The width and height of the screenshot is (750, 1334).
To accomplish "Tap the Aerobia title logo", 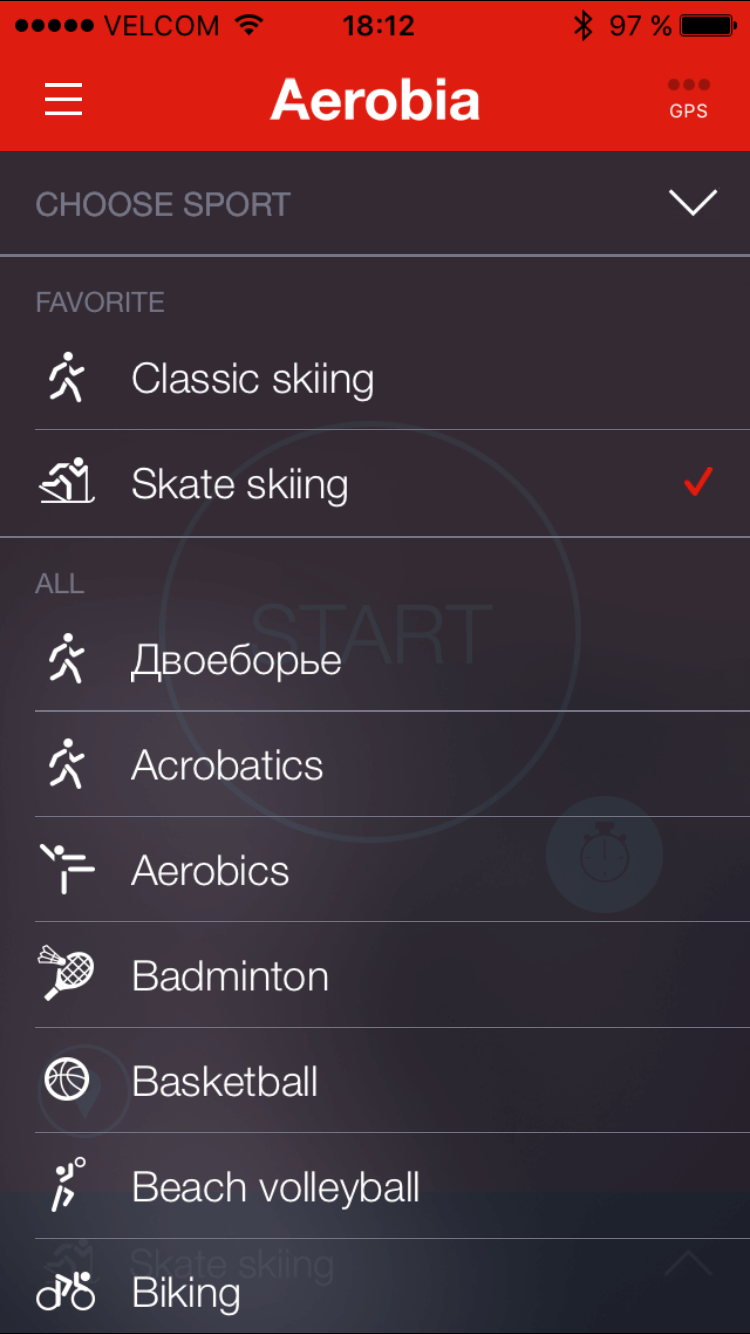I will pos(375,100).
